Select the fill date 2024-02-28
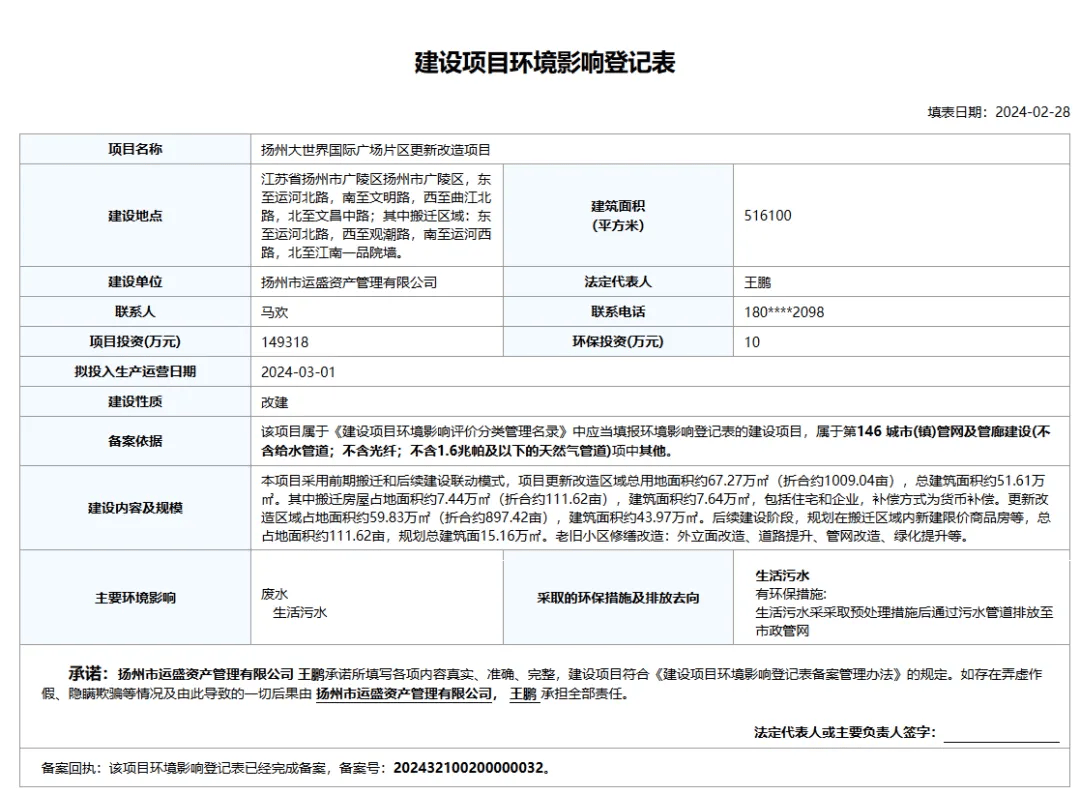 click(1032, 112)
